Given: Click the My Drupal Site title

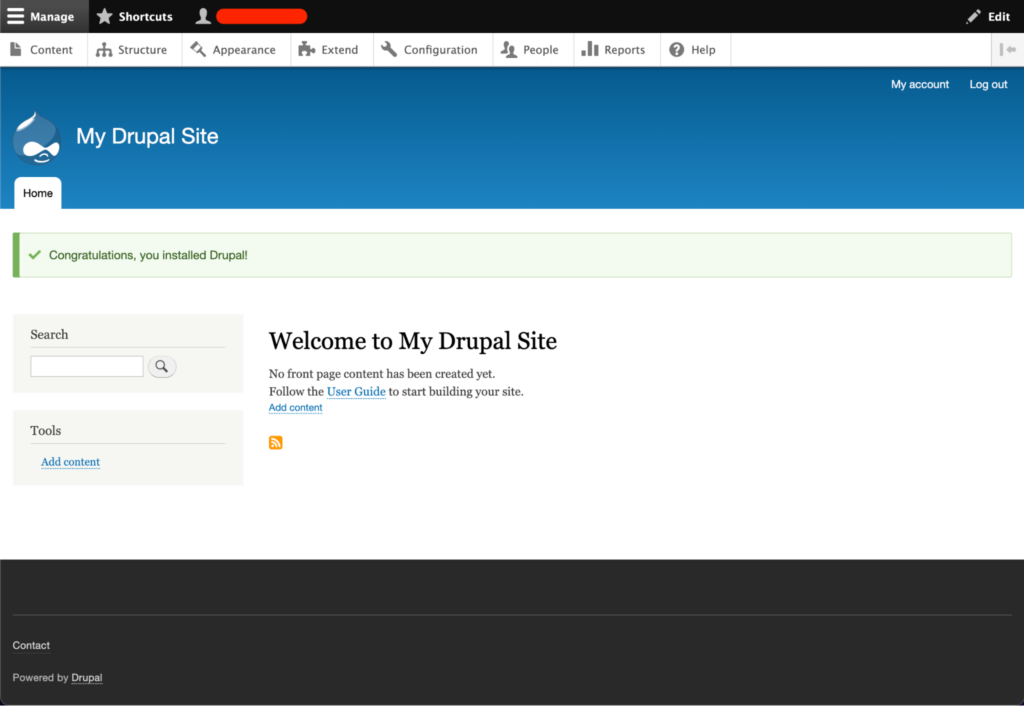Looking at the screenshot, I should (x=147, y=136).
